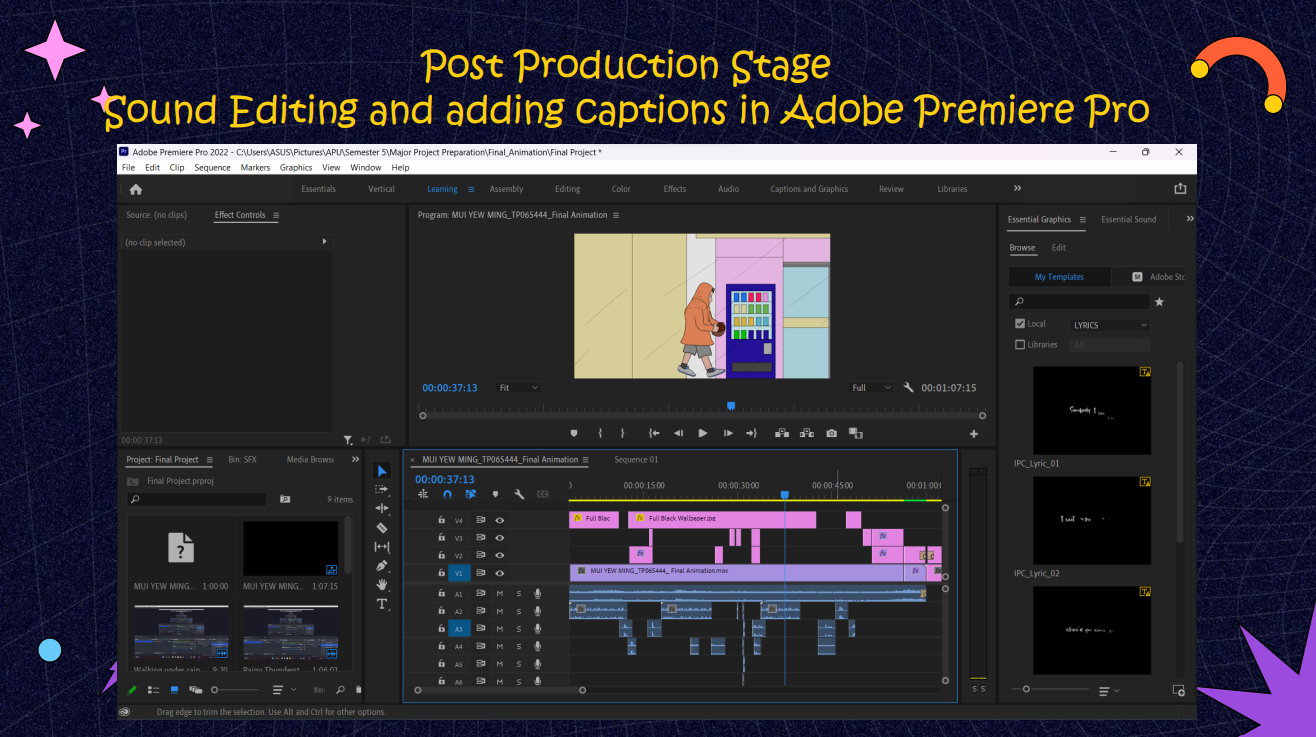Switch to the Color workspace

click(x=621, y=189)
